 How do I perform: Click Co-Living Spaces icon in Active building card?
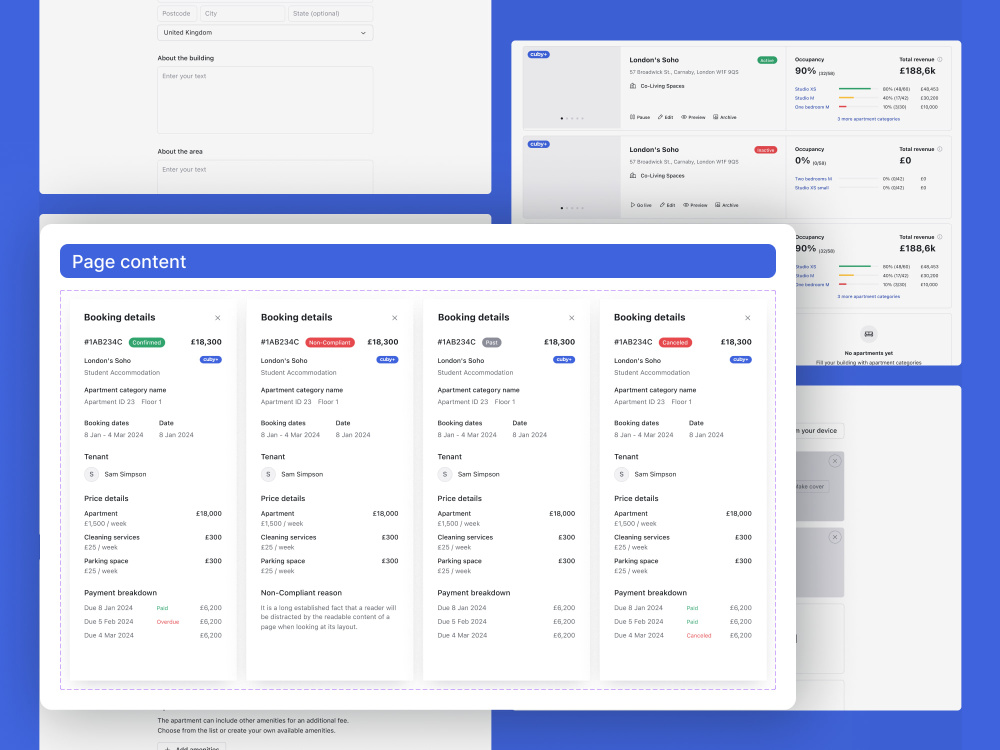(633, 86)
